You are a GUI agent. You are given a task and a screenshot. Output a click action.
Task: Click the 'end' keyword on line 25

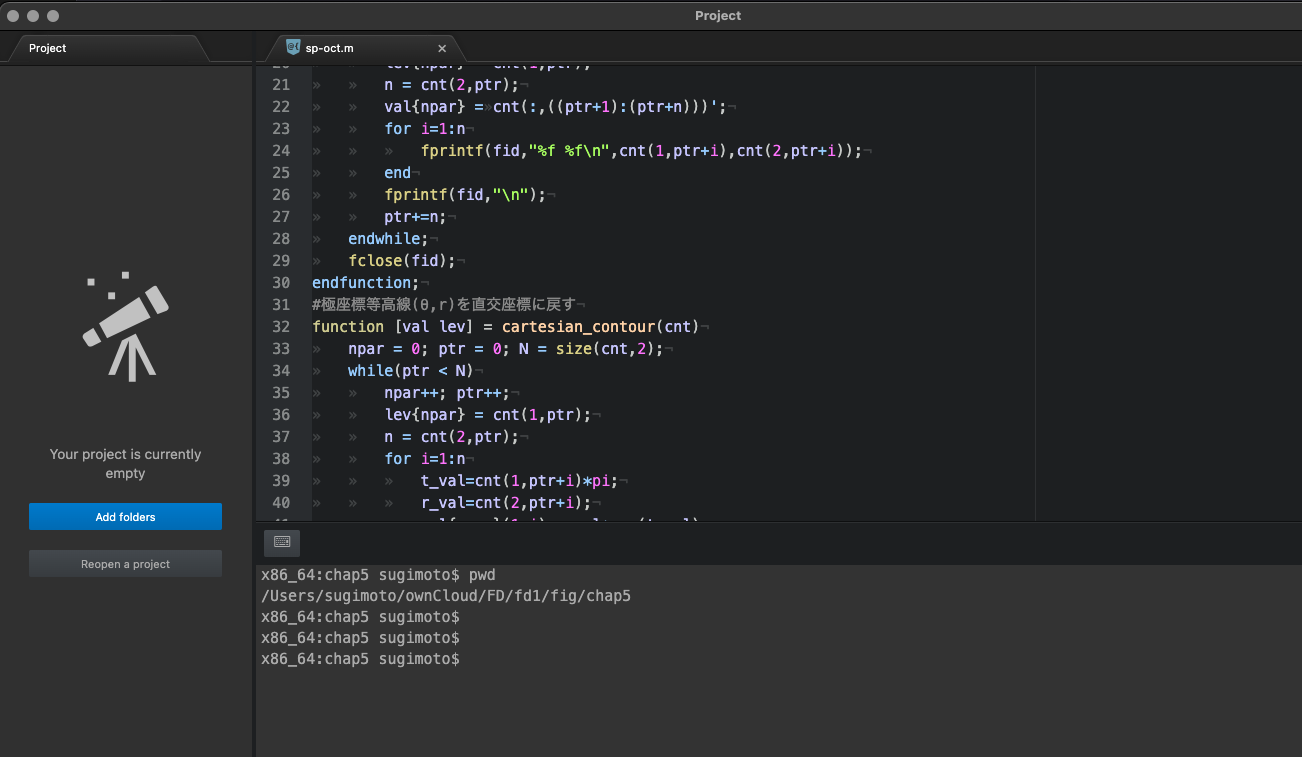(x=398, y=173)
